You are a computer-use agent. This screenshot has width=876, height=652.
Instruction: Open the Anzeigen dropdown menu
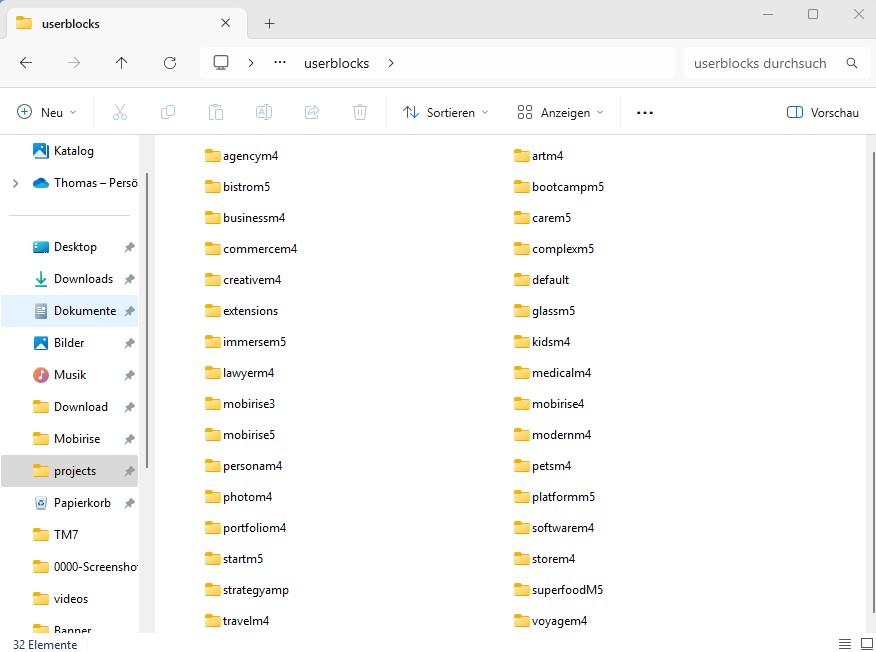(x=560, y=113)
